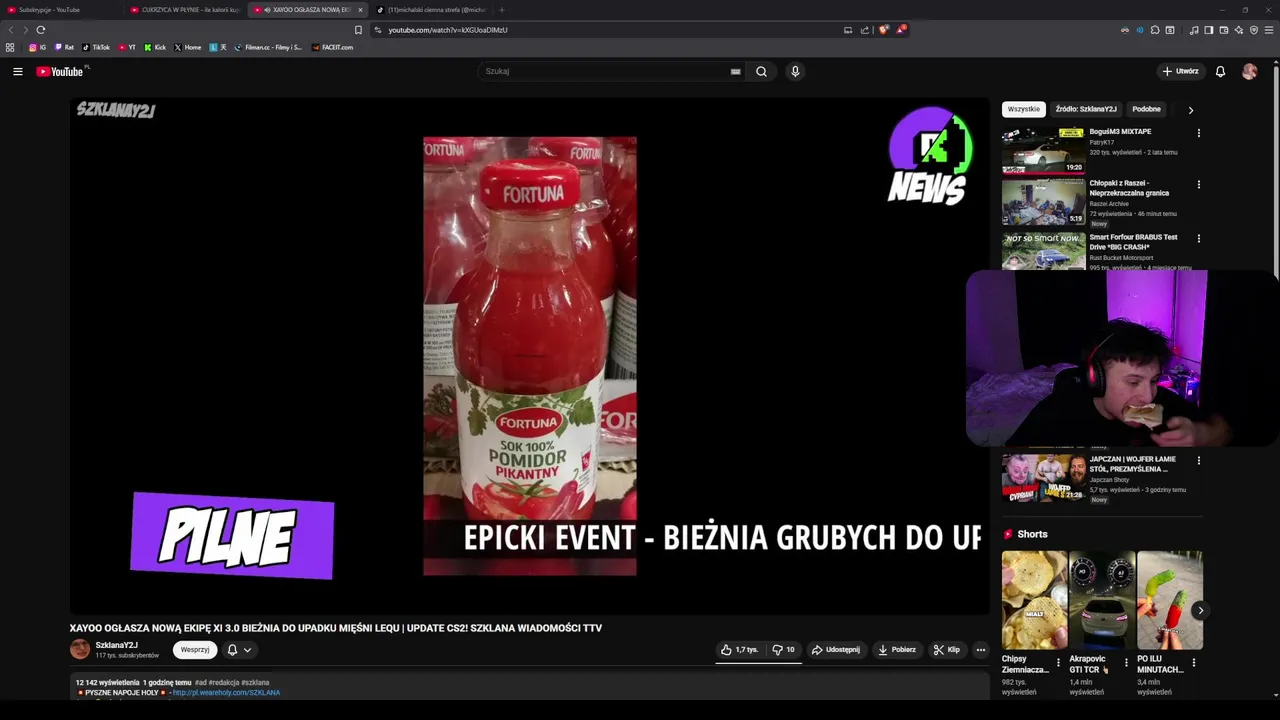Screen dimensions: 1280x720
Task: Open the Akrapovic GTI TCR short
Action: (1102, 600)
